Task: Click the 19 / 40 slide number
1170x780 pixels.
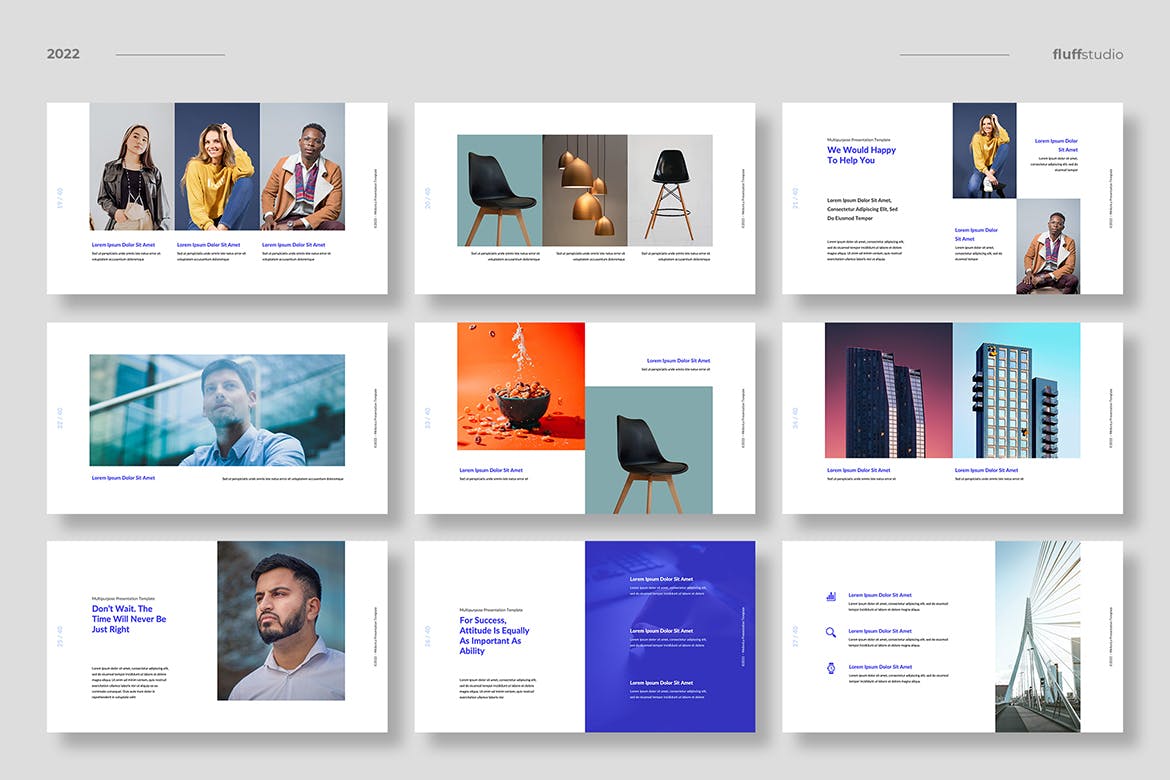Action: coord(60,199)
